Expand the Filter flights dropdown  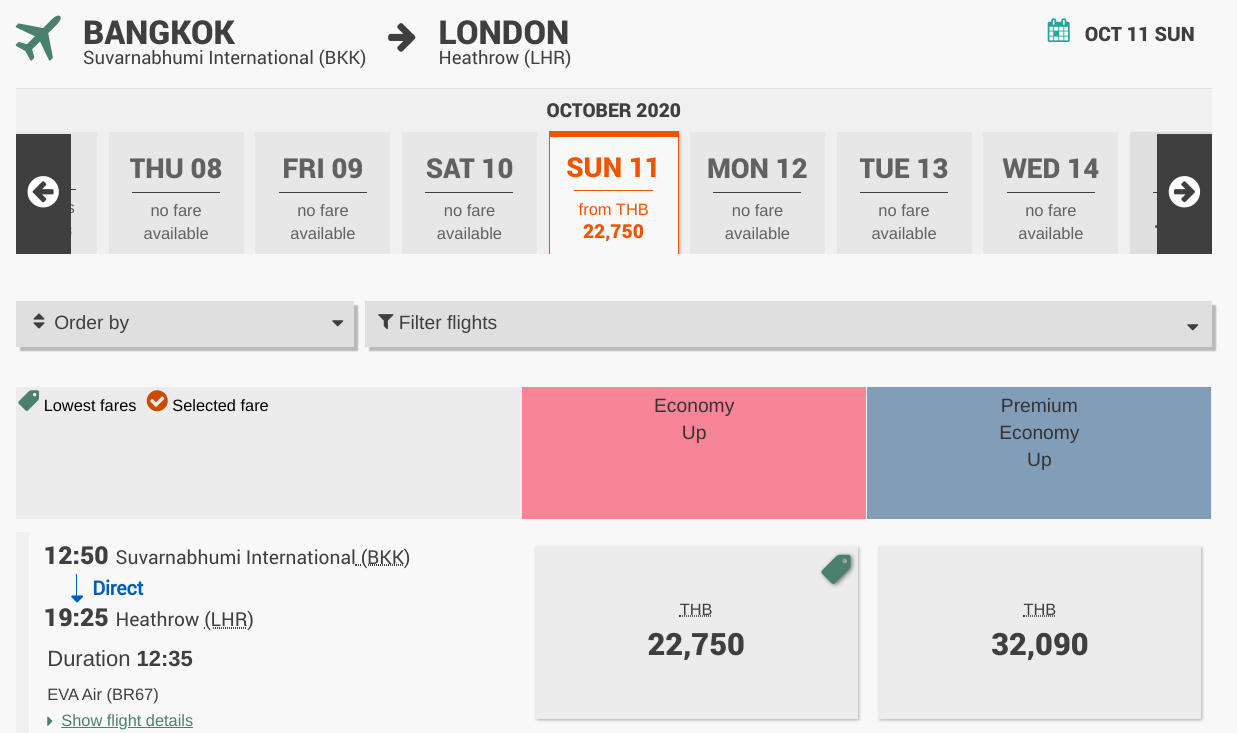[789, 324]
